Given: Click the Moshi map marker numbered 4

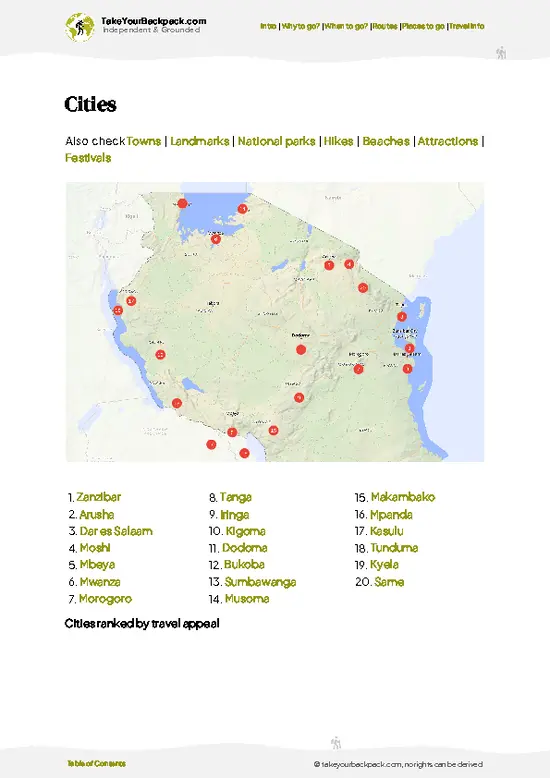Looking at the screenshot, I should [x=349, y=264].
